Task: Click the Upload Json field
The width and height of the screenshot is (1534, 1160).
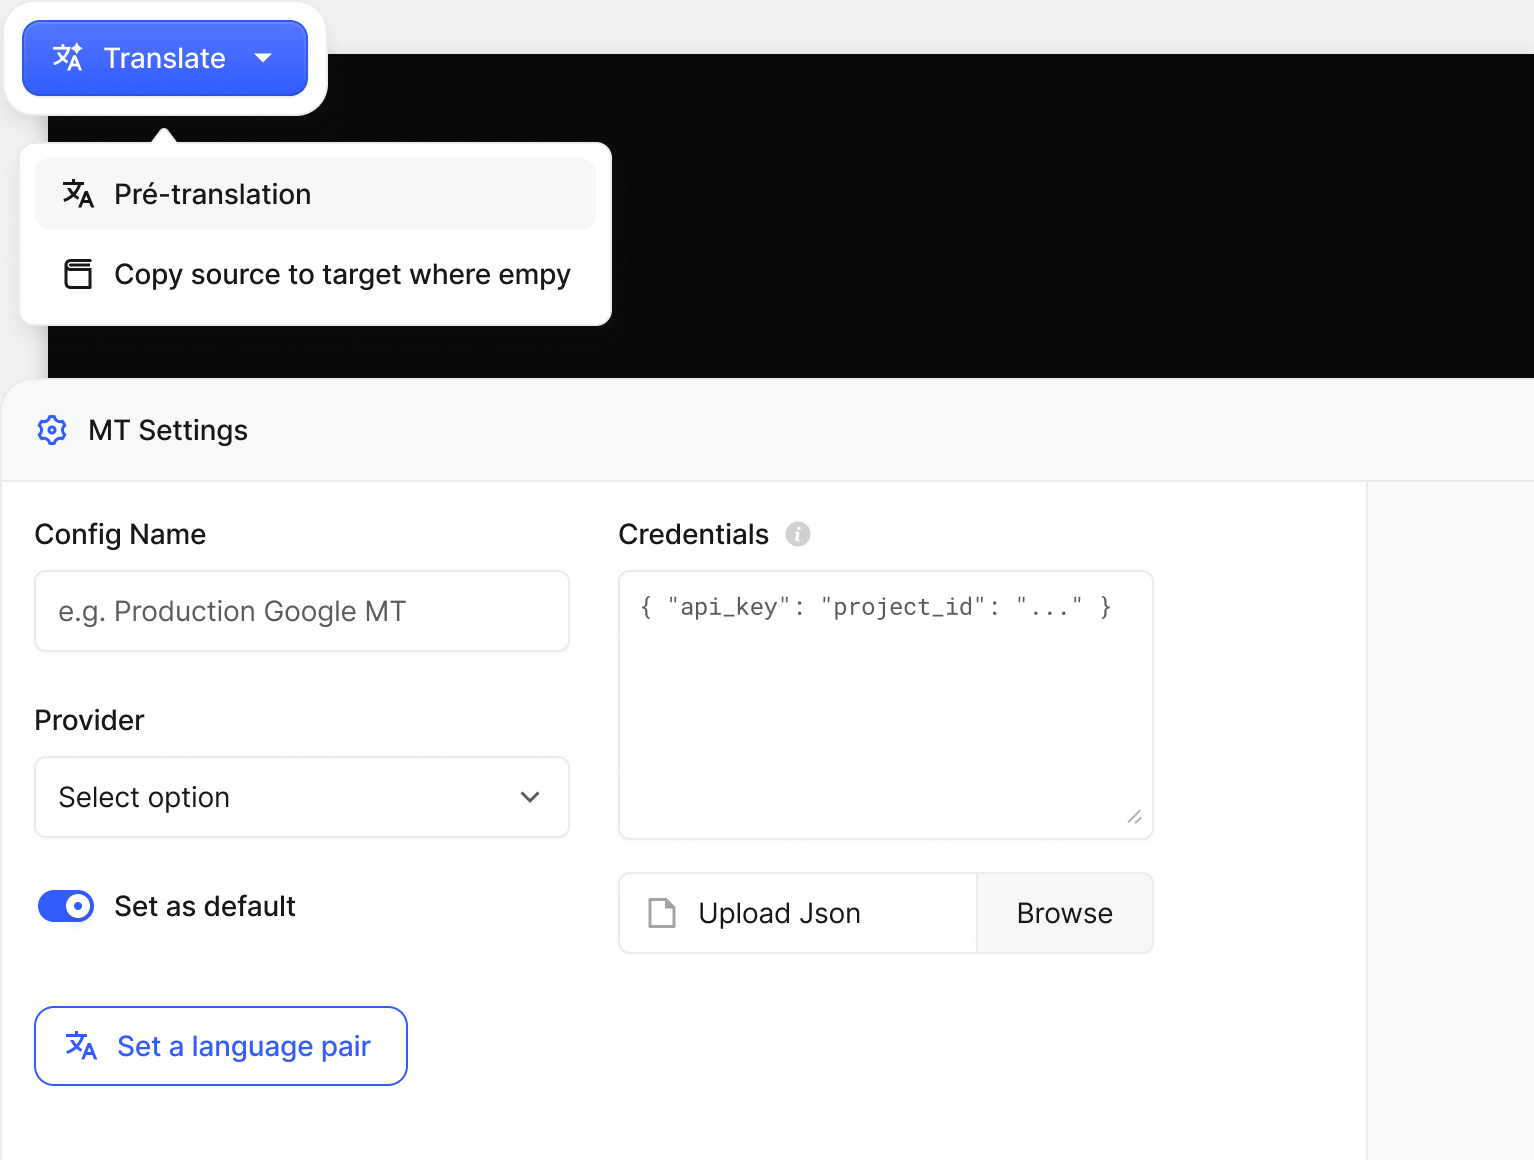Action: click(x=798, y=913)
